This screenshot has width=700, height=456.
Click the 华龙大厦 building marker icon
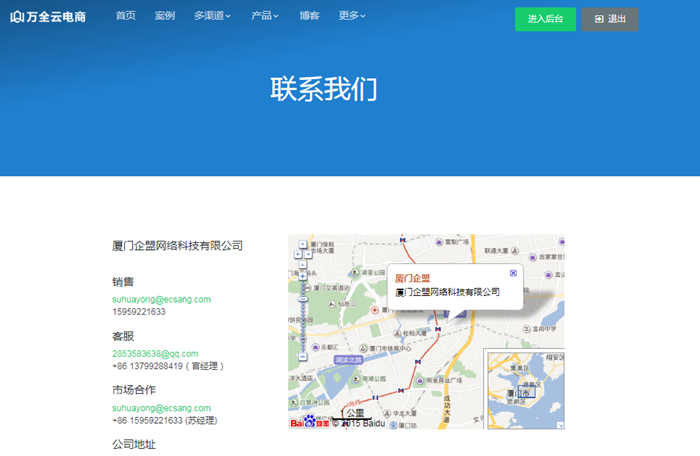(x=387, y=414)
